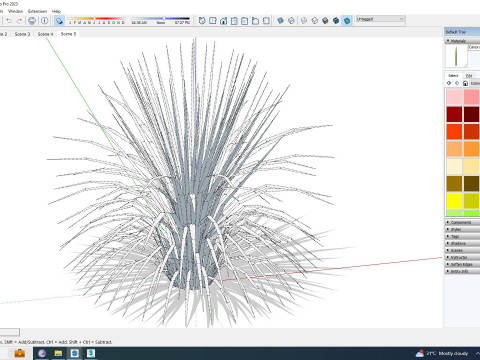This screenshot has height=360, width=480.
Task: Expand the Components panel
Action: pyautogui.click(x=462, y=222)
